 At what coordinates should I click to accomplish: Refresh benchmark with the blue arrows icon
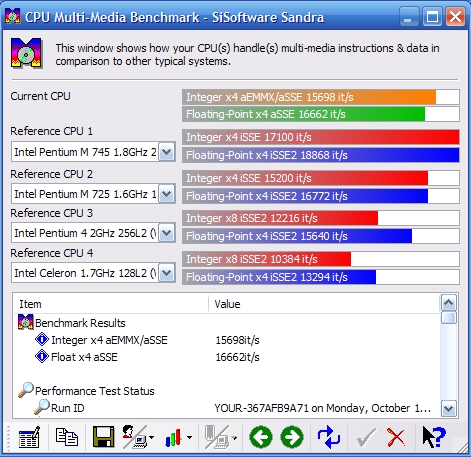[329, 437]
